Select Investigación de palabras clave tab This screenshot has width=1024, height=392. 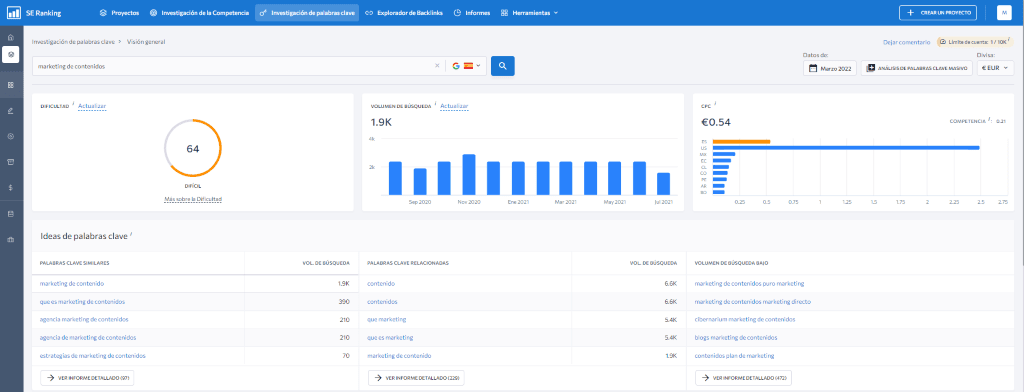(307, 12)
